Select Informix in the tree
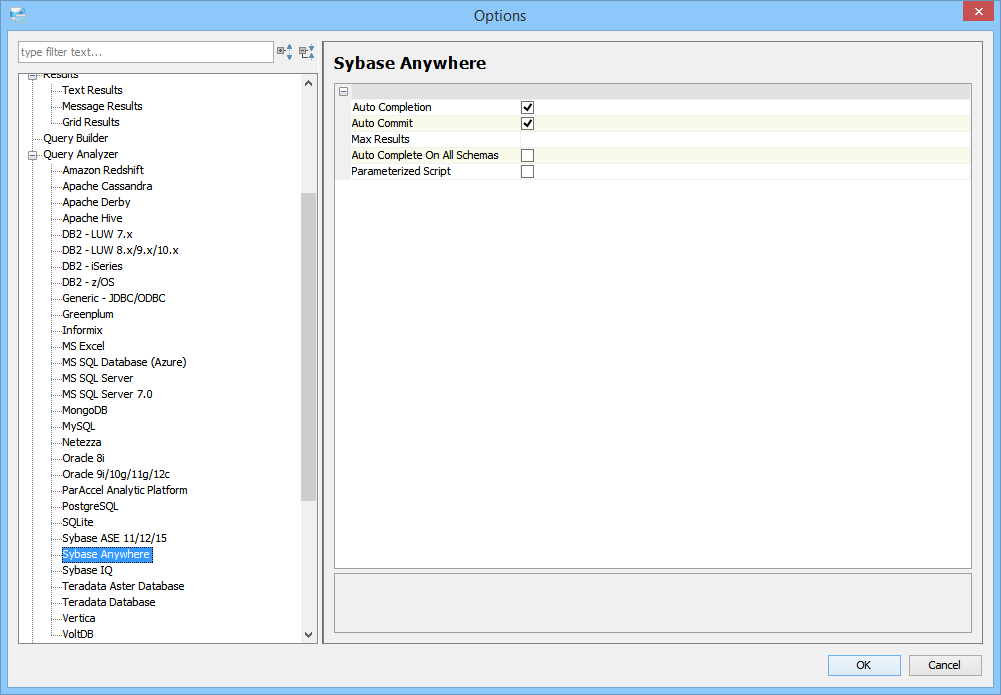1001x695 pixels. [82, 330]
